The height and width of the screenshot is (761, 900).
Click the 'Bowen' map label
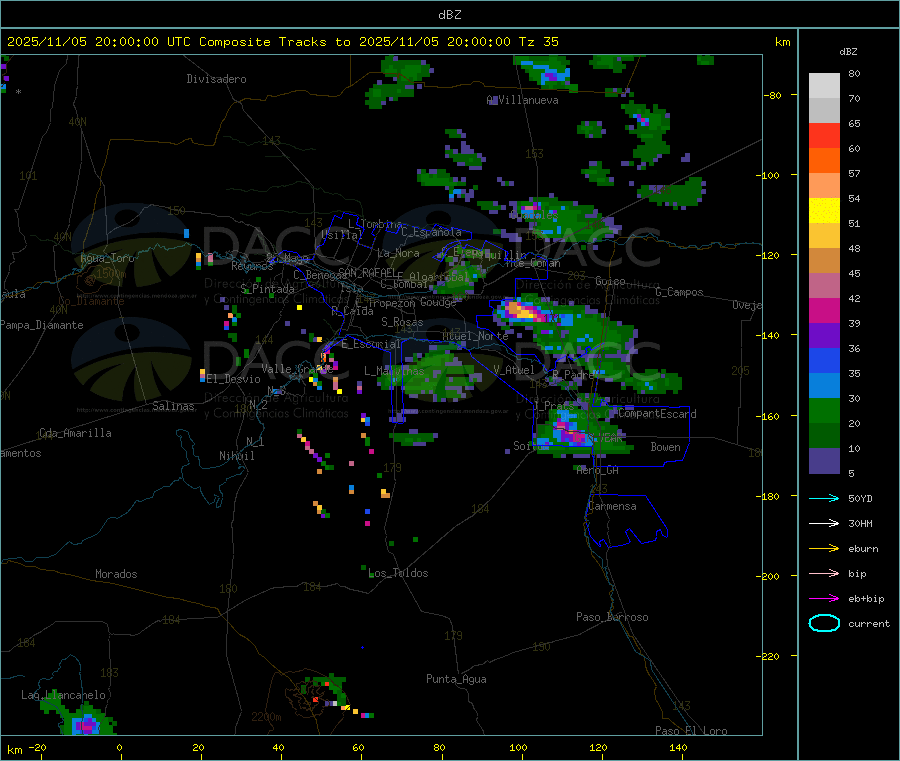click(665, 447)
